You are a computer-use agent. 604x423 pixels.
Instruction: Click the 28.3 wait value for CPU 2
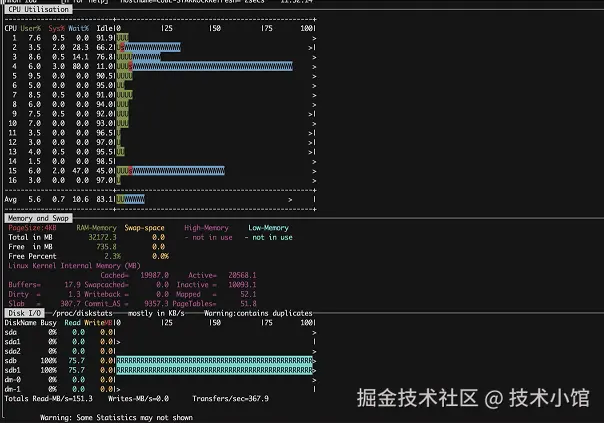[x=81, y=47]
